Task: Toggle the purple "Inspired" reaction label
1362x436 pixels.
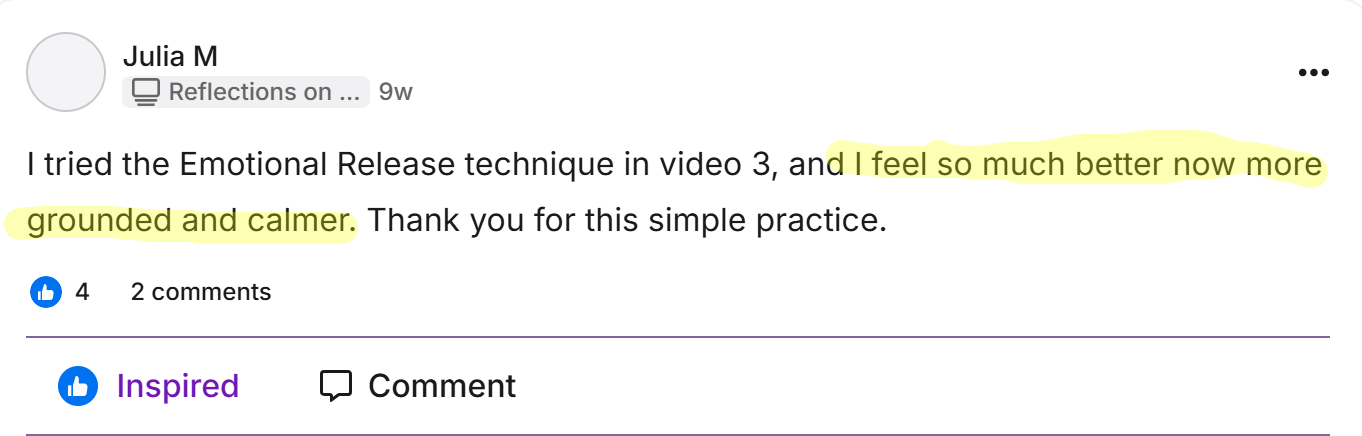Action: 177,386
